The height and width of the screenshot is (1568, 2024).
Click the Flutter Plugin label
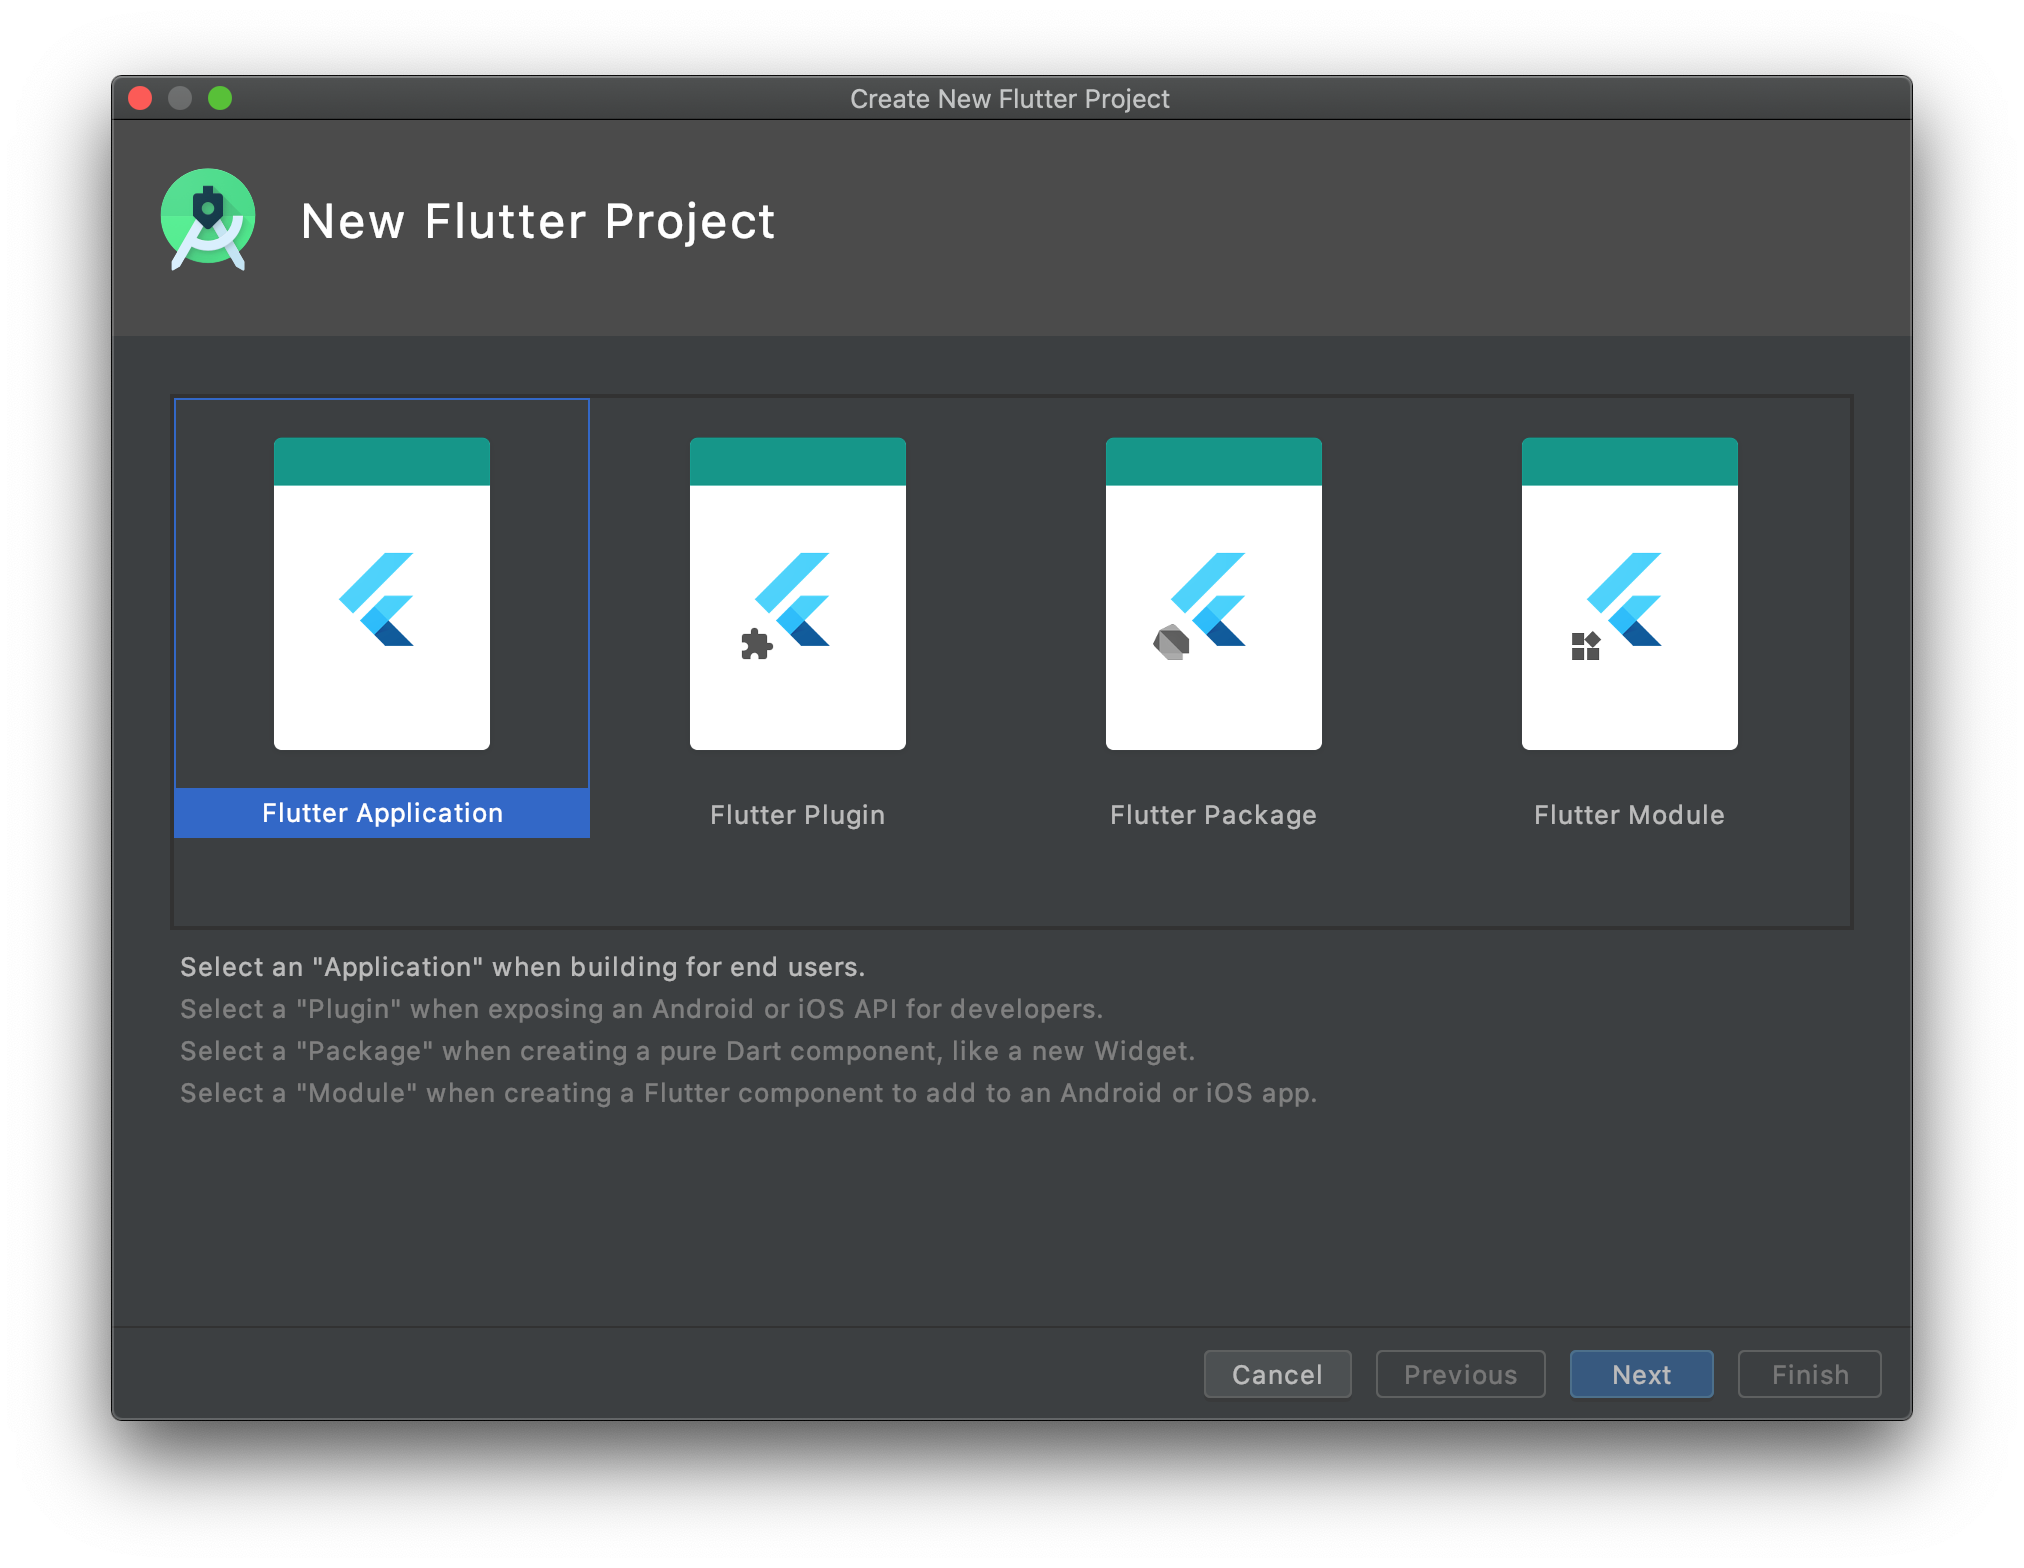[x=798, y=815]
